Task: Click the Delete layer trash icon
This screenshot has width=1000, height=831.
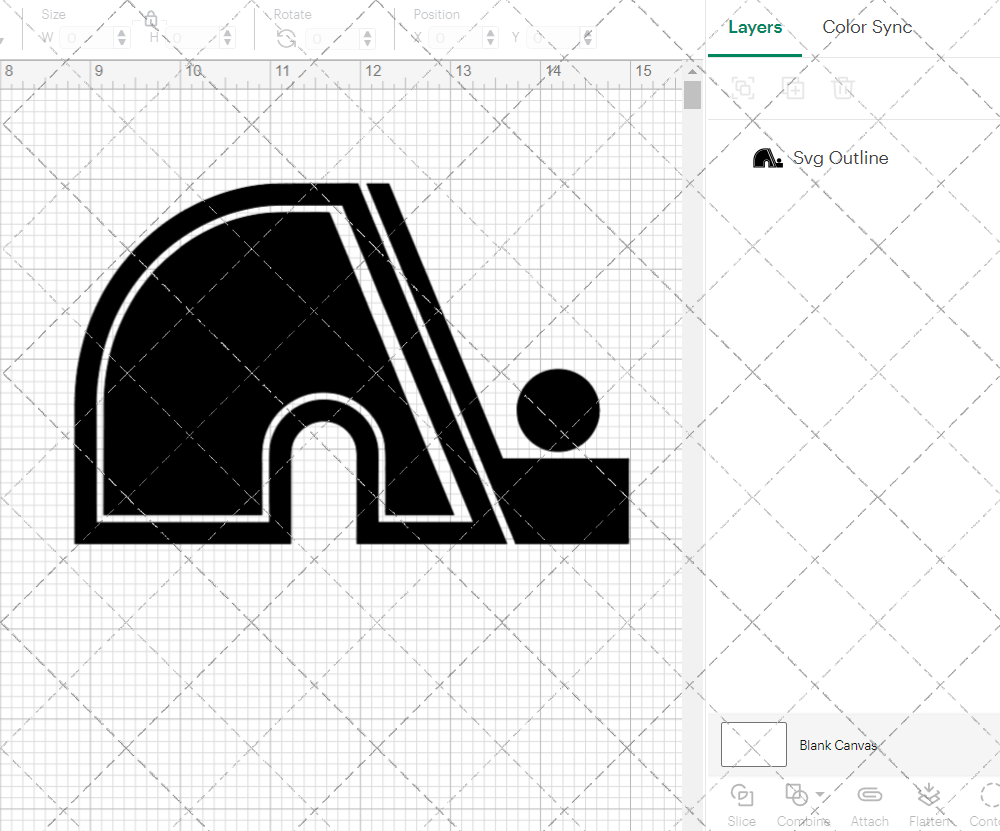Action: coord(843,87)
